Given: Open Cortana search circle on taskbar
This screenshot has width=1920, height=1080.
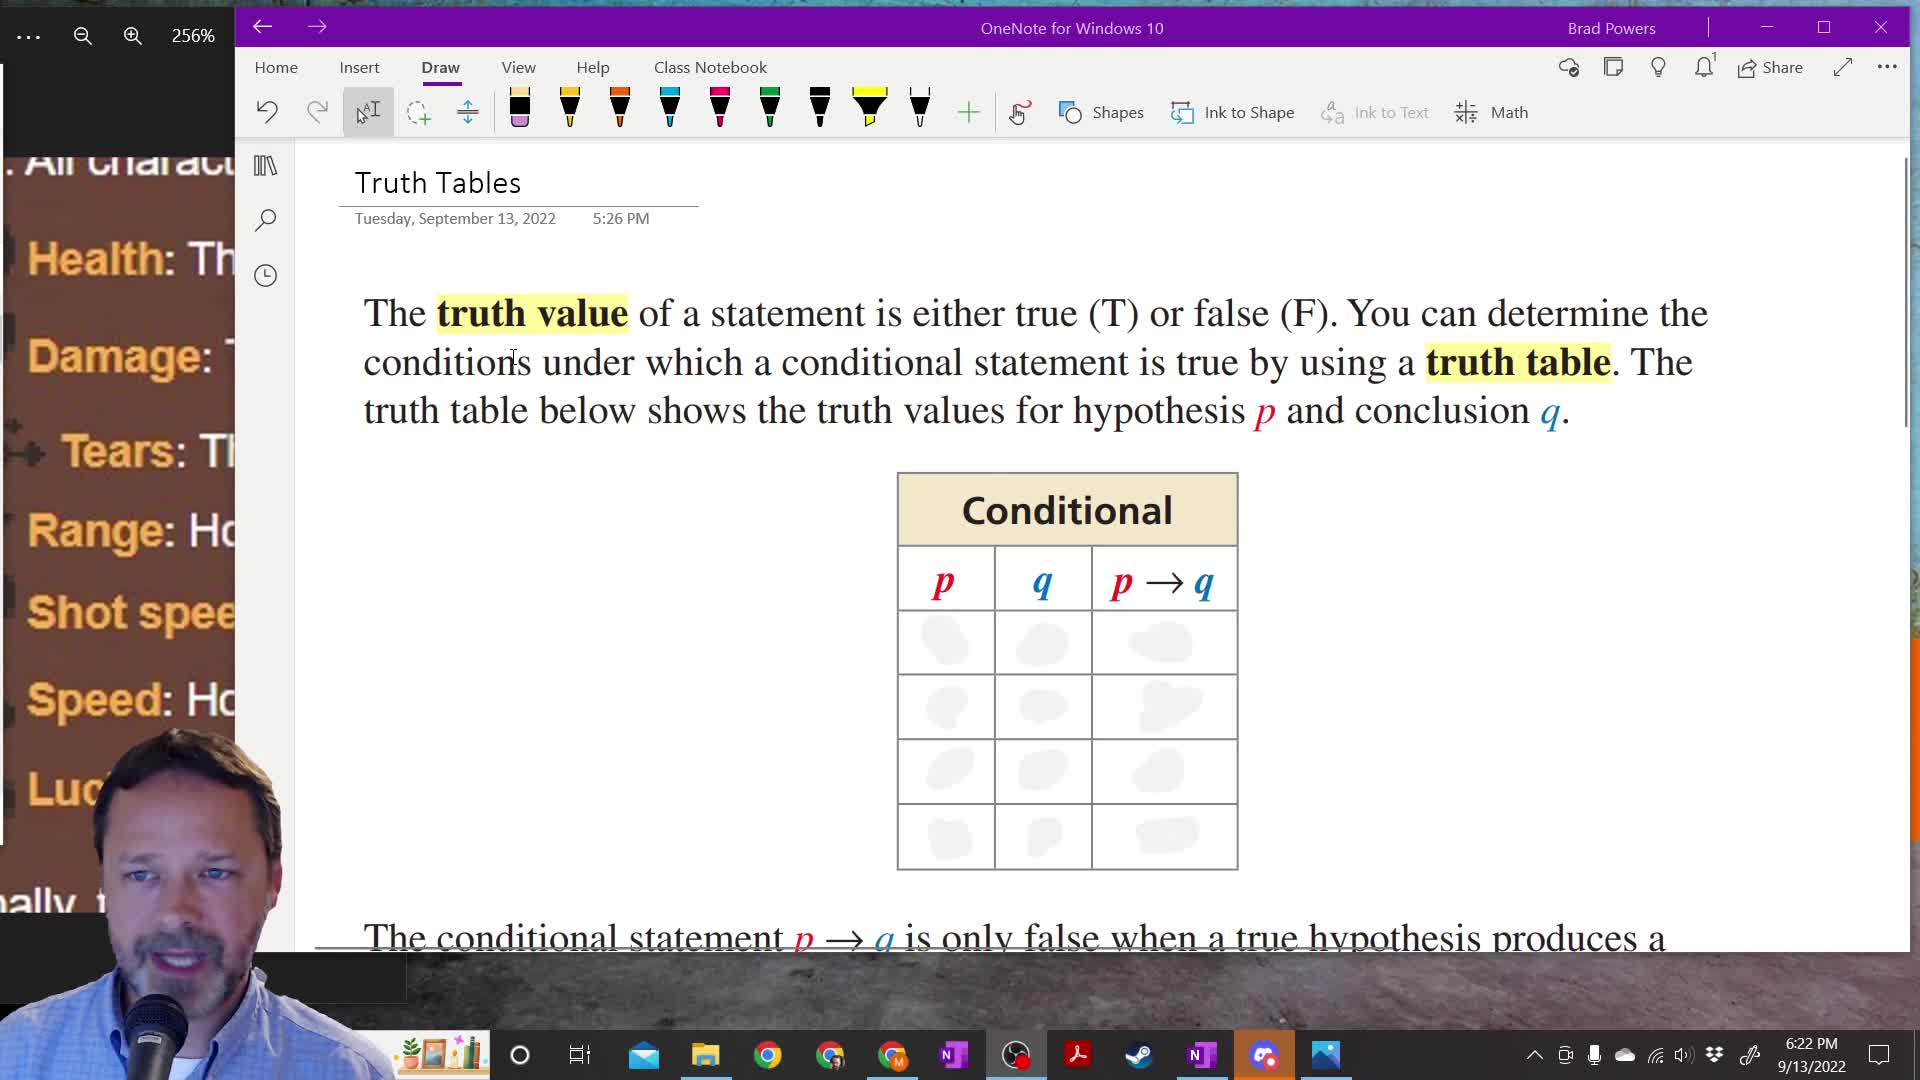Looking at the screenshot, I should pyautogui.click(x=520, y=1055).
